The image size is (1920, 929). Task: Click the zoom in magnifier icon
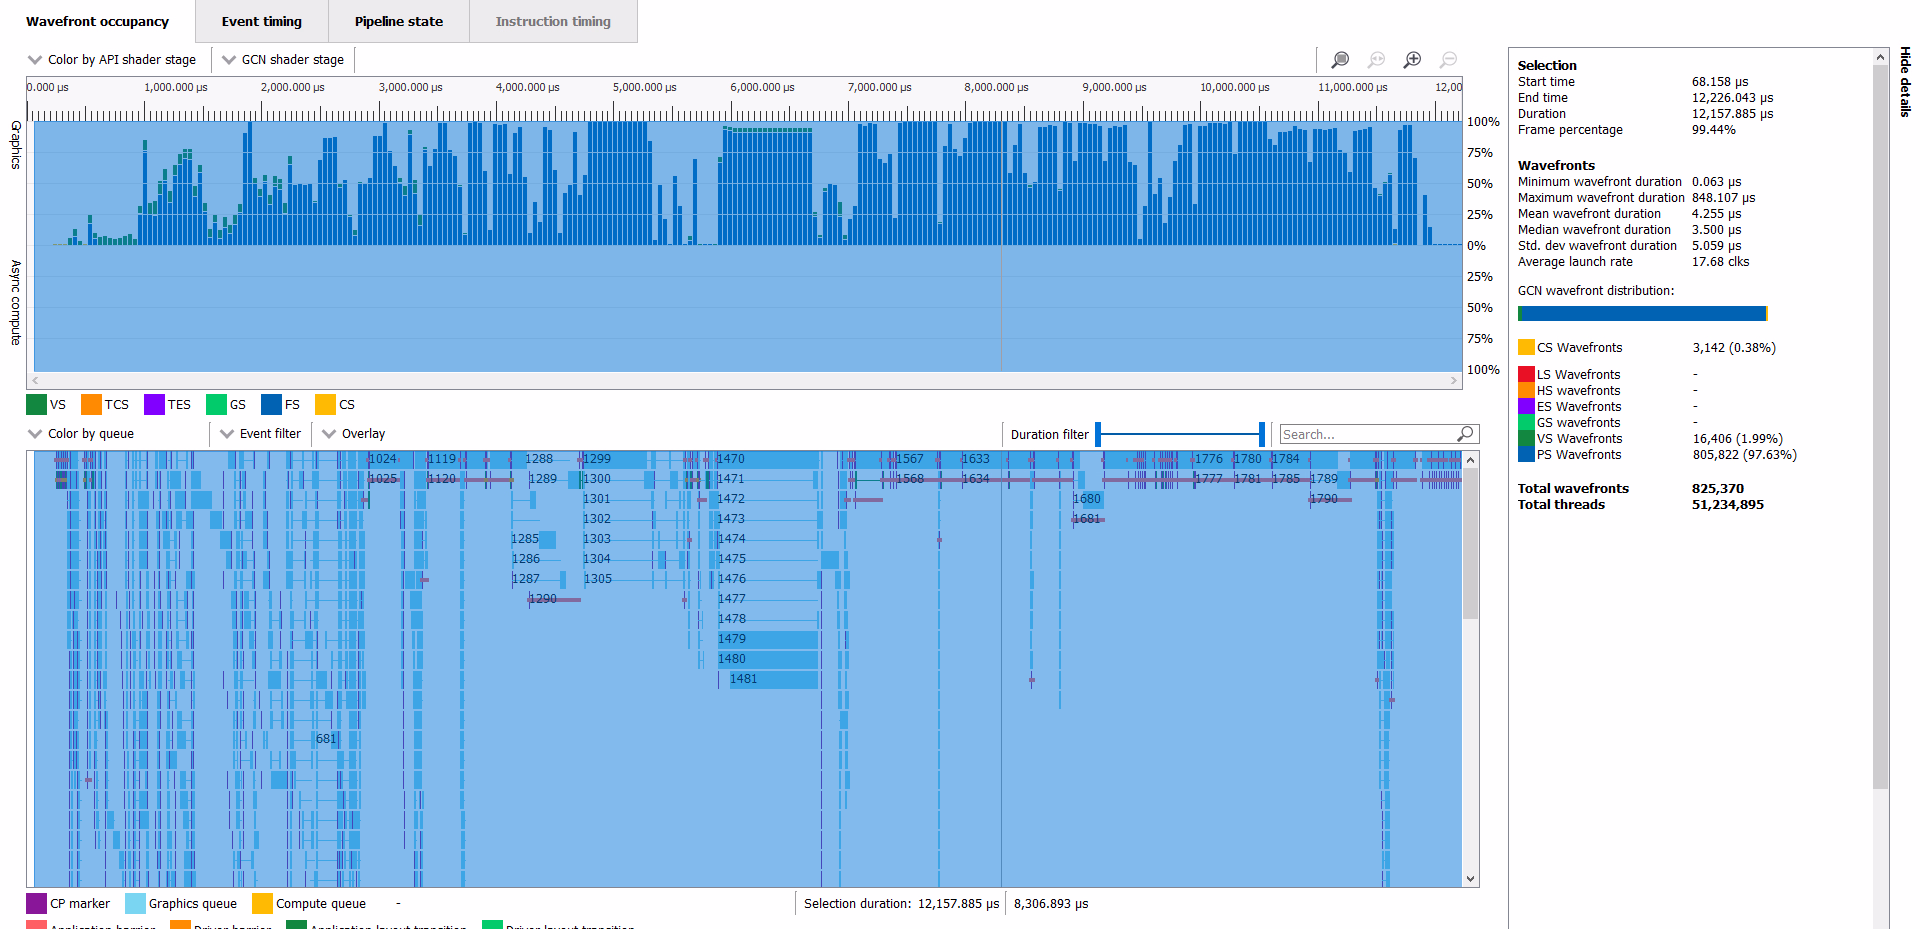1412,60
